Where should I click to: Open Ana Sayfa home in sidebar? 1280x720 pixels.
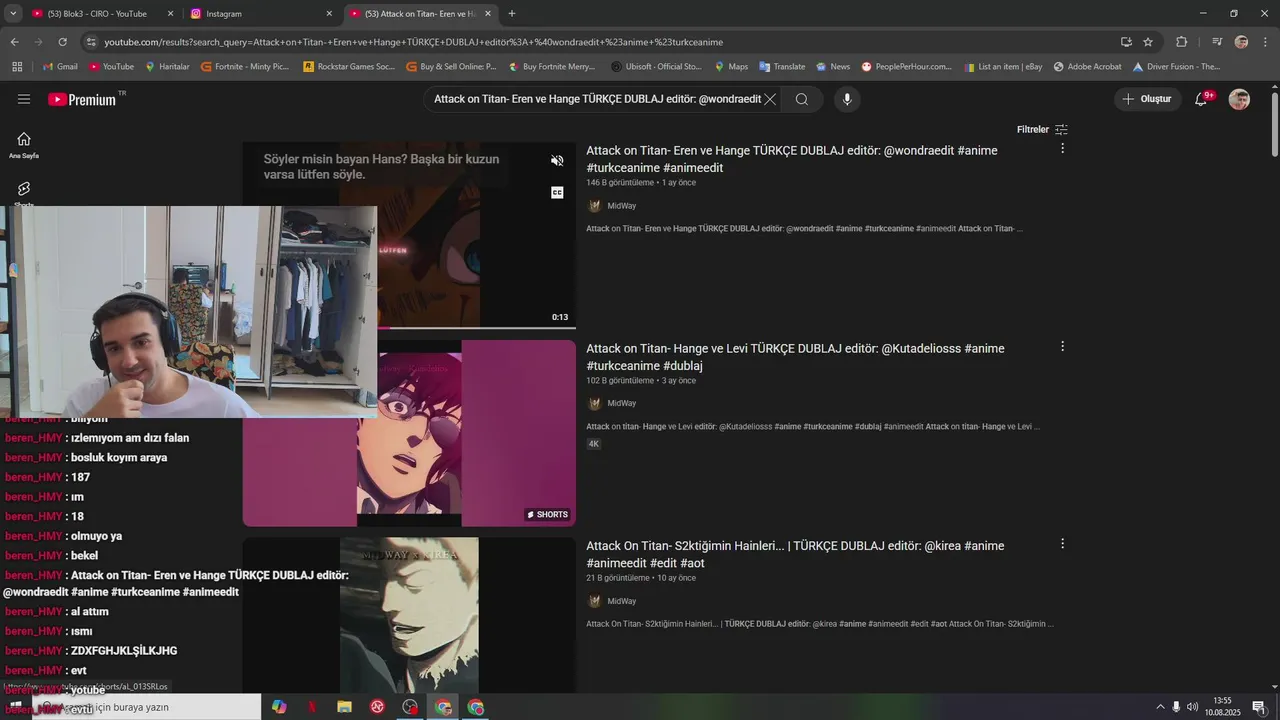click(x=24, y=145)
